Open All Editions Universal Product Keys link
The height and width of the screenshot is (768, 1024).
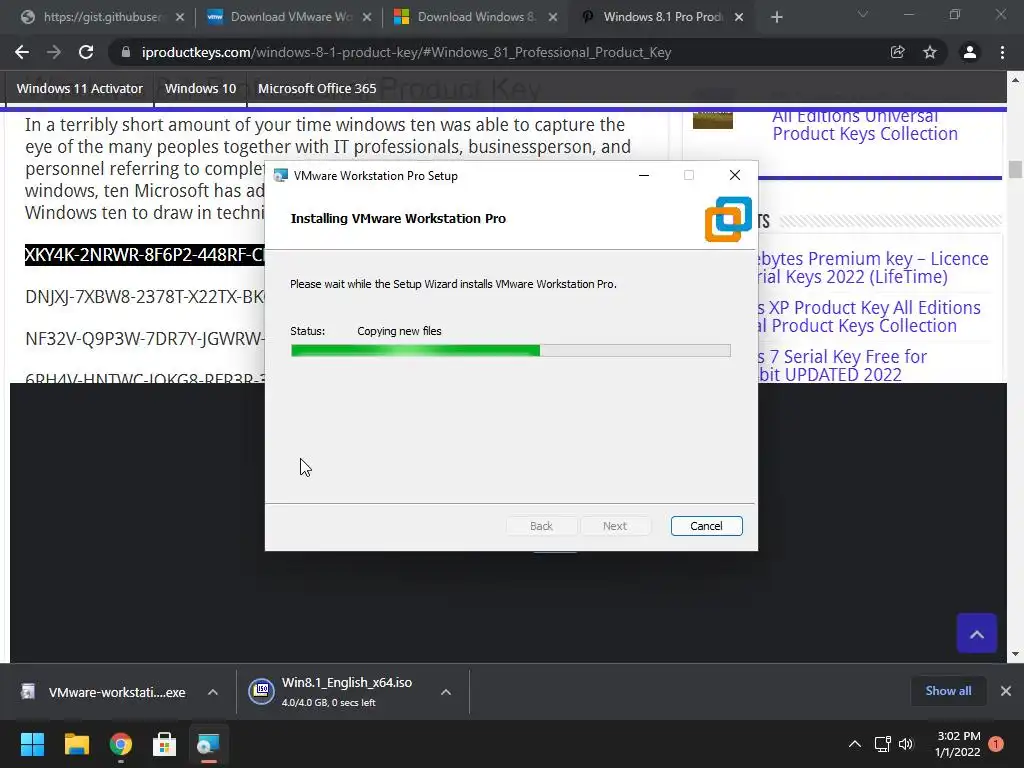[865, 125]
